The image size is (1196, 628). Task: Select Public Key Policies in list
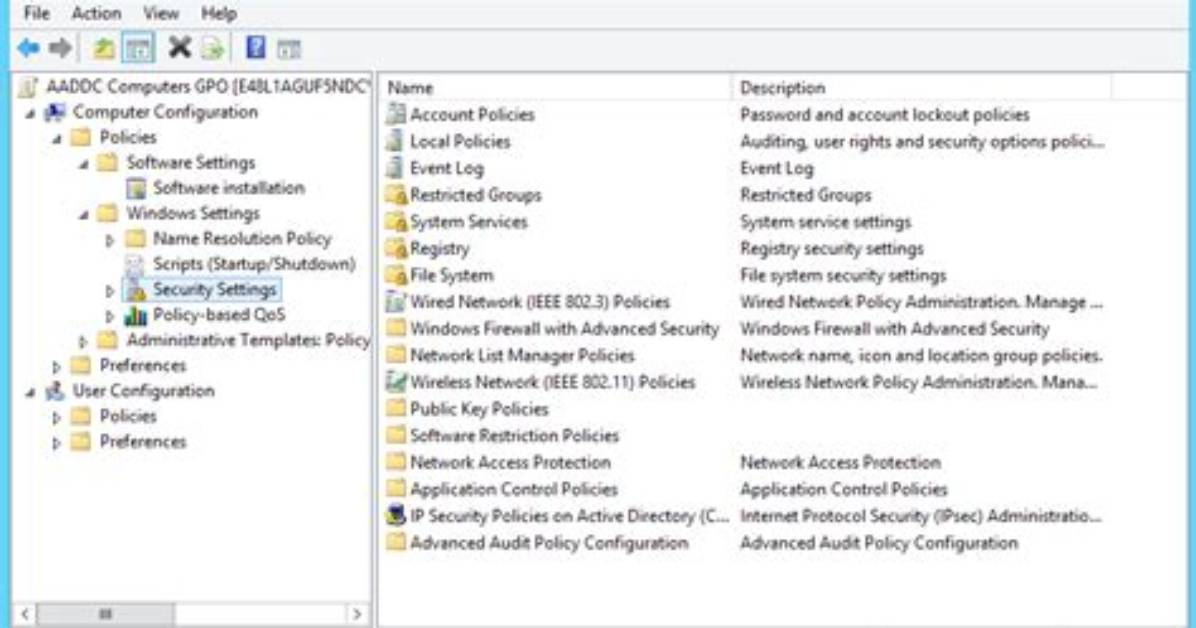[479, 409]
